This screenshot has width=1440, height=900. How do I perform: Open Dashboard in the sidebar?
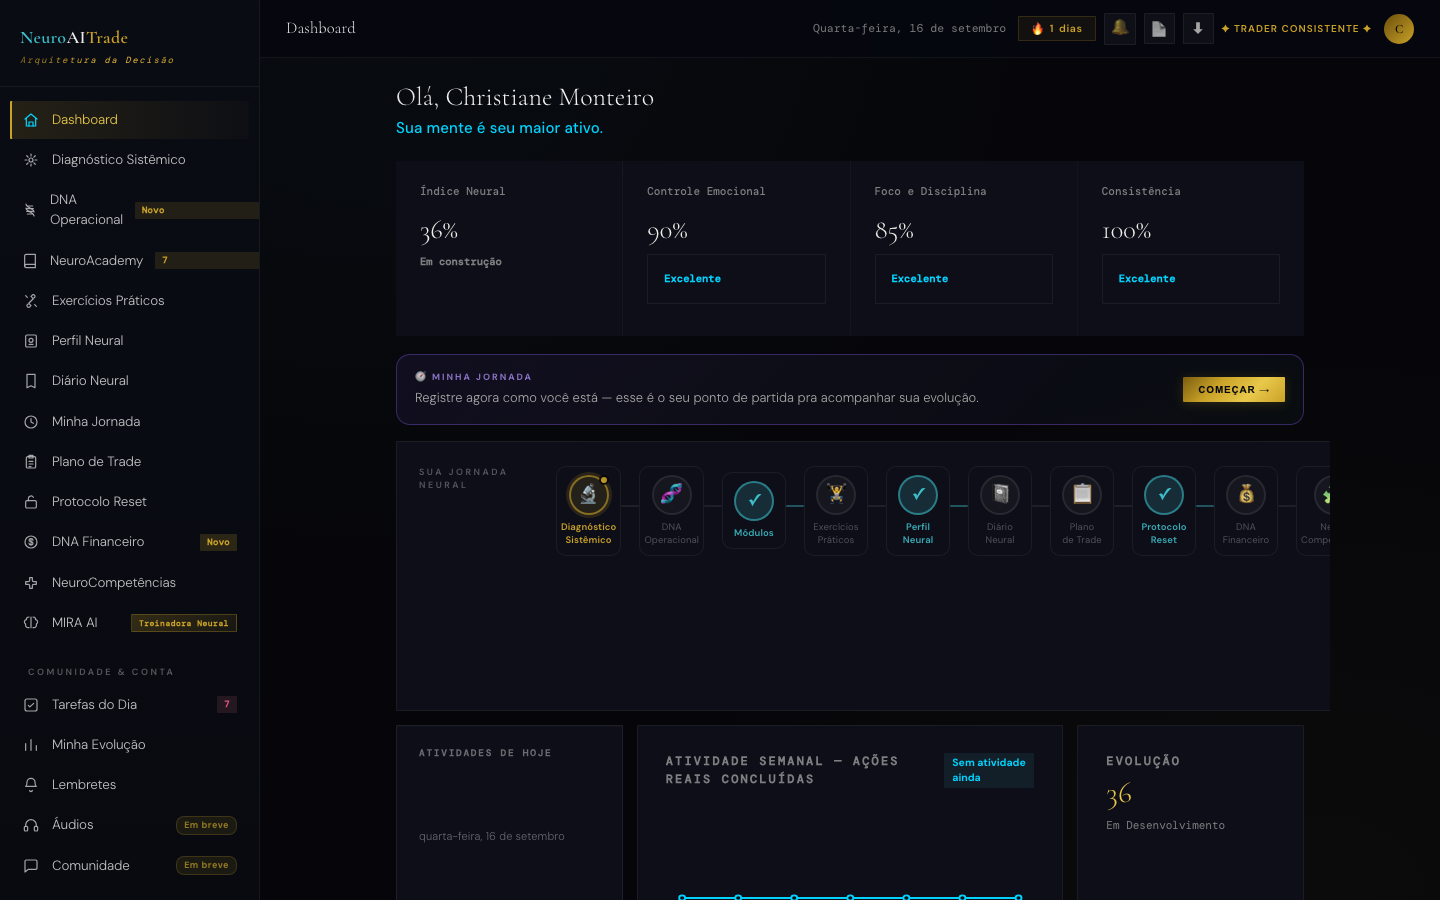click(130, 120)
